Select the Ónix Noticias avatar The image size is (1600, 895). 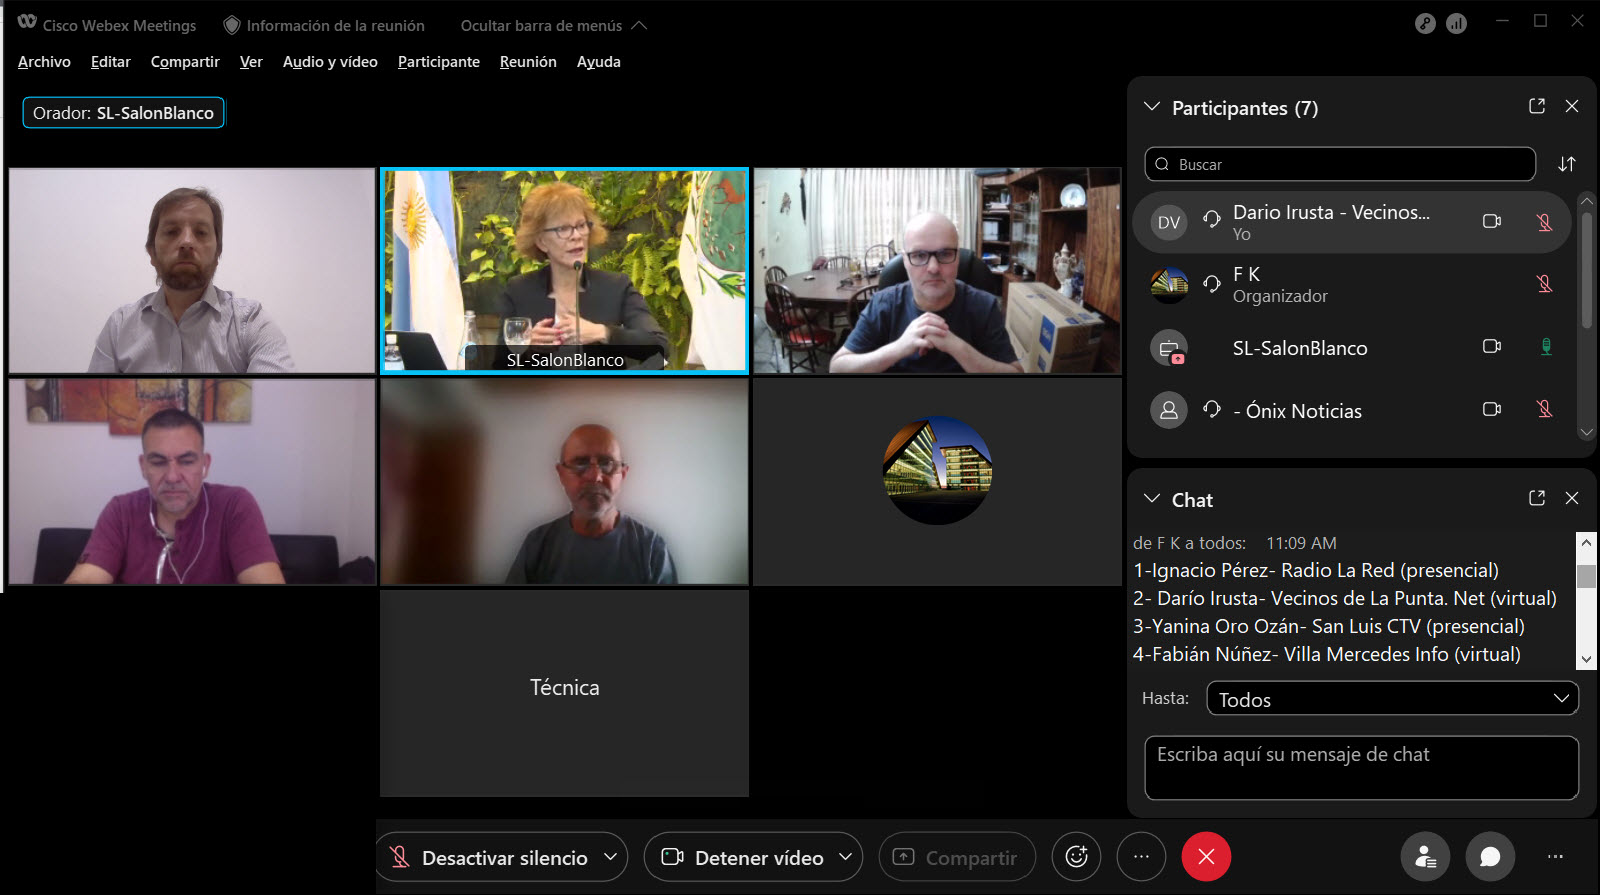tap(1169, 410)
